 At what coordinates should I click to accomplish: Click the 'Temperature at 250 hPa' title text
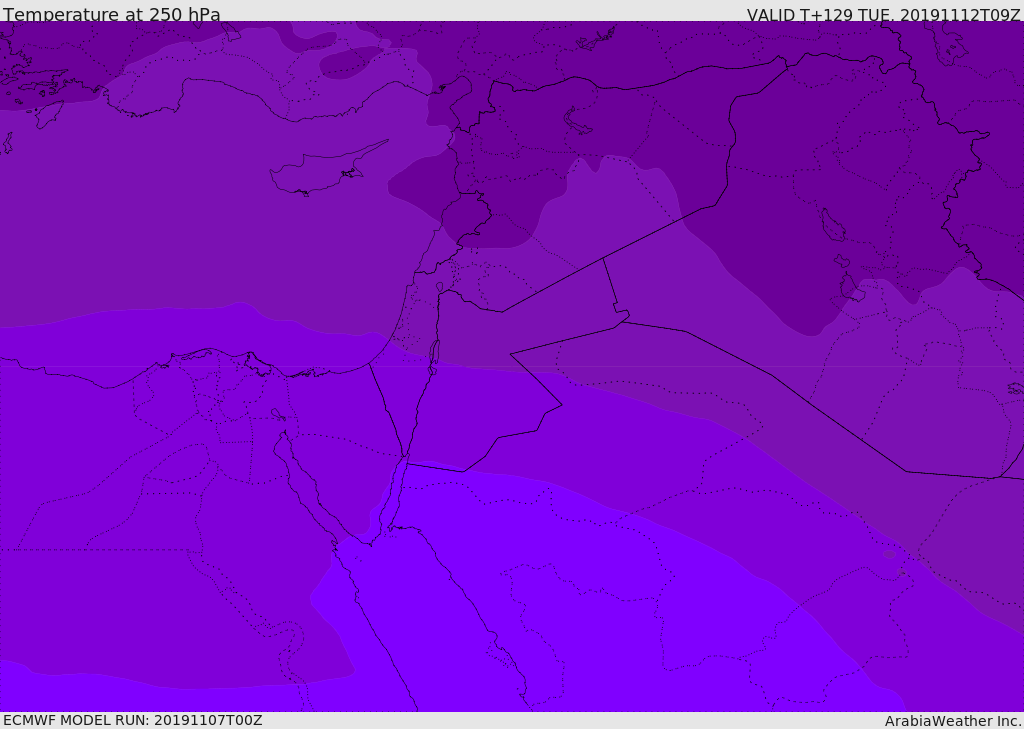(x=112, y=14)
